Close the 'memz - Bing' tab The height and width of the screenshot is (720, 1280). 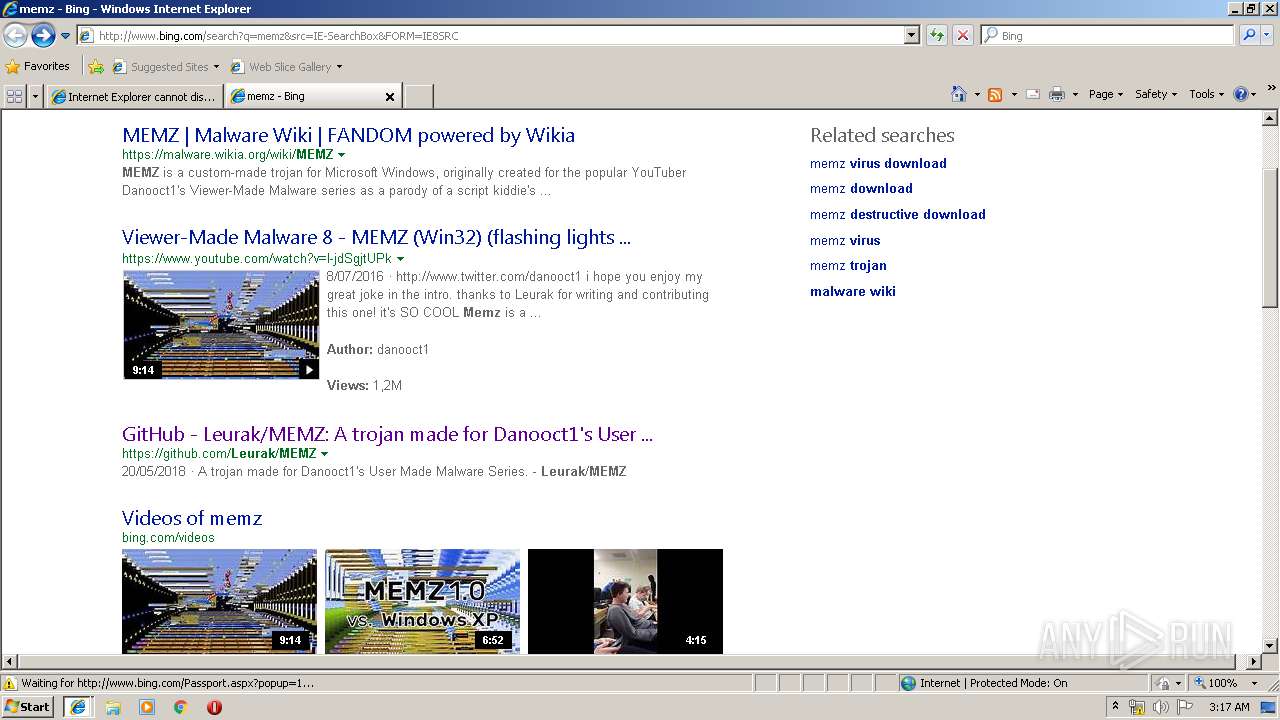pyautogui.click(x=390, y=97)
